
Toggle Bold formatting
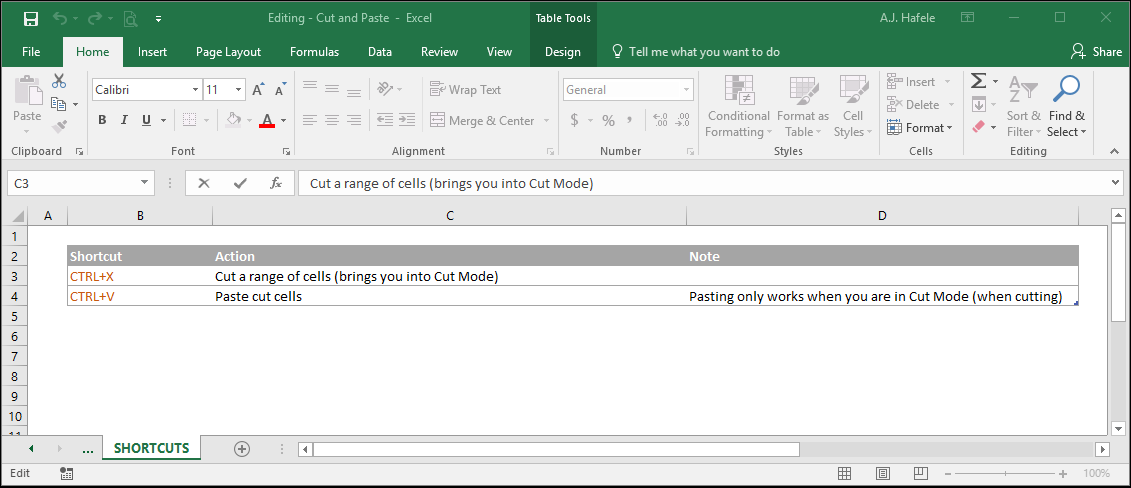coord(102,120)
